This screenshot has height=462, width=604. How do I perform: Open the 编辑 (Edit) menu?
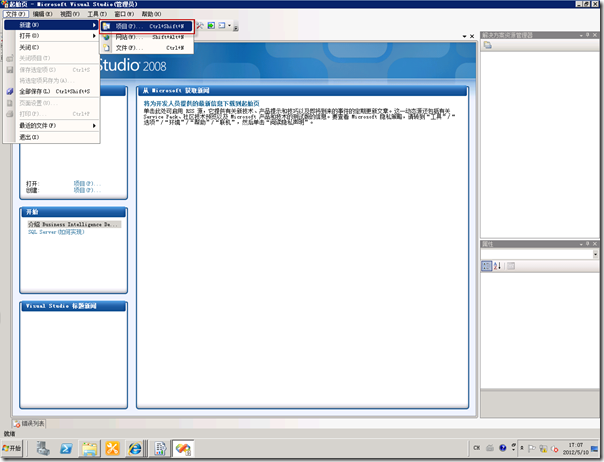pyautogui.click(x=42, y=14)
